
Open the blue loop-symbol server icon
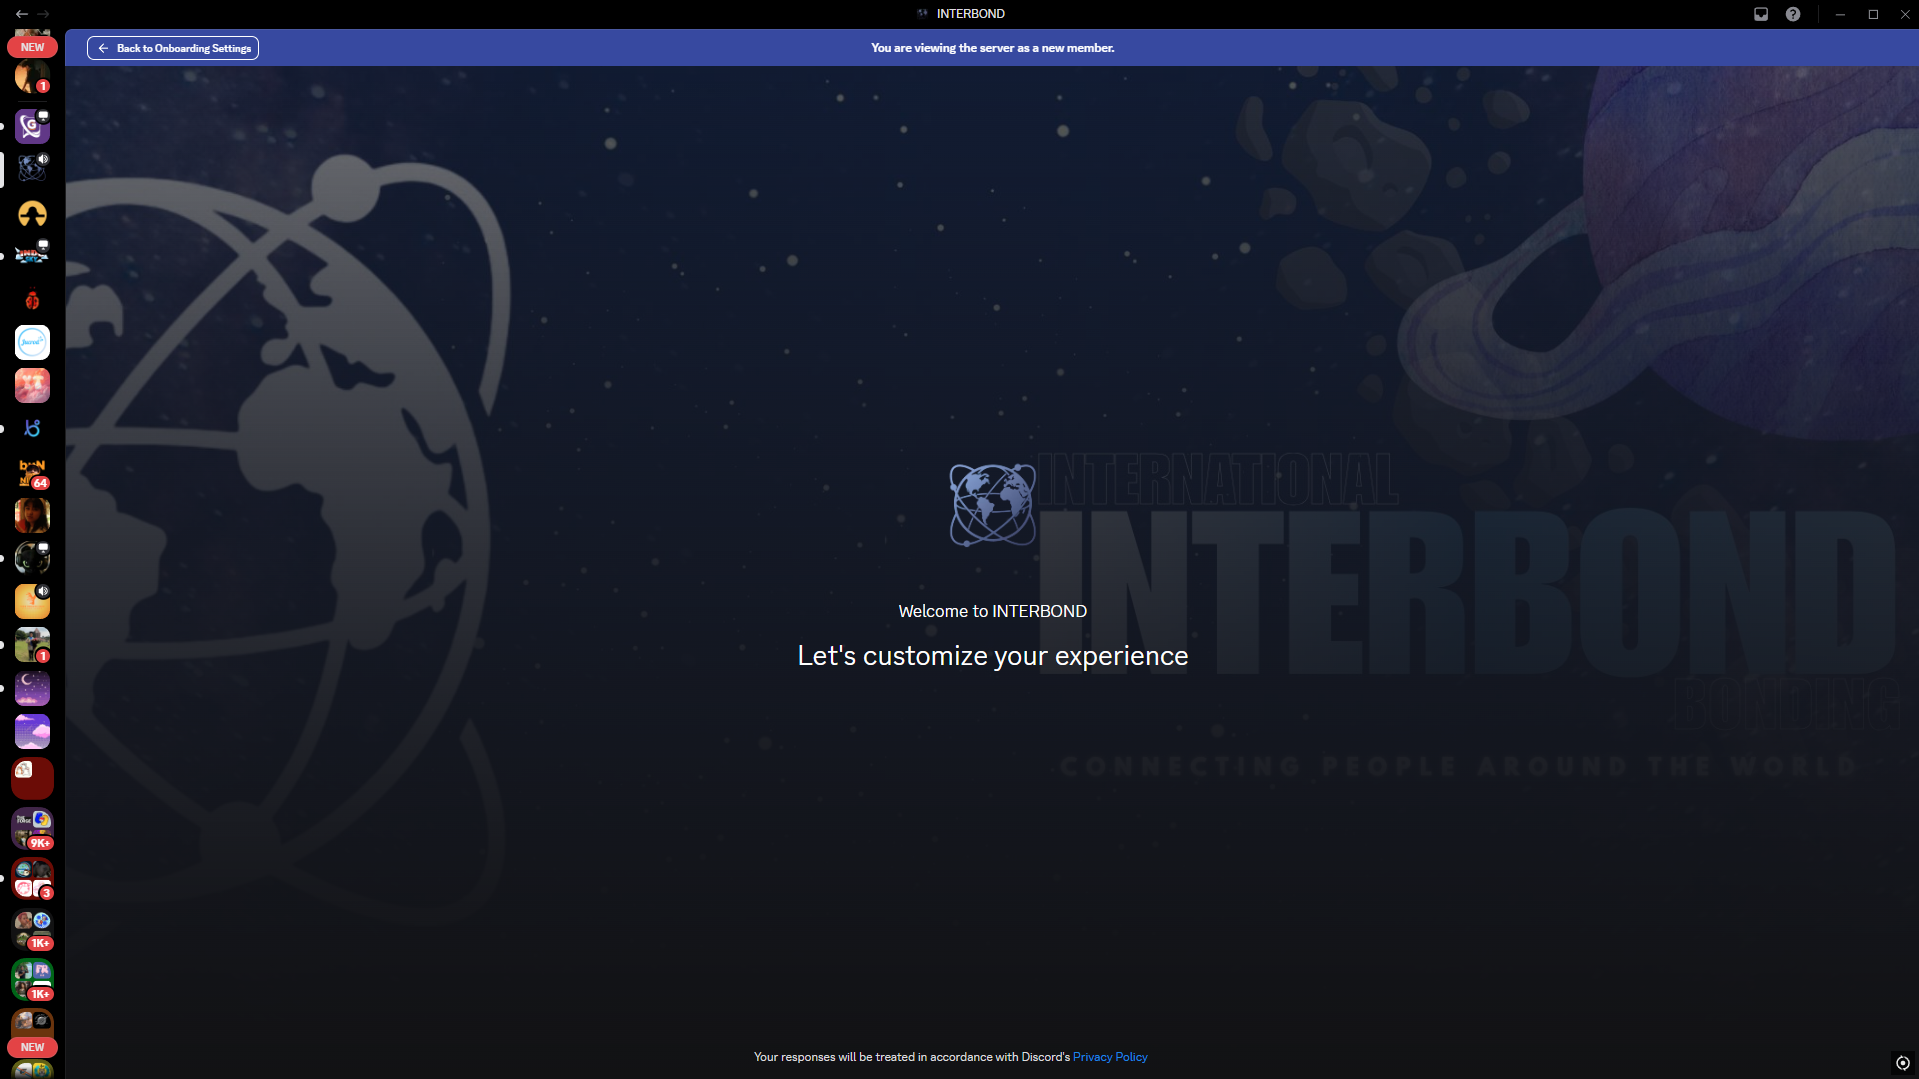point(32,428)
